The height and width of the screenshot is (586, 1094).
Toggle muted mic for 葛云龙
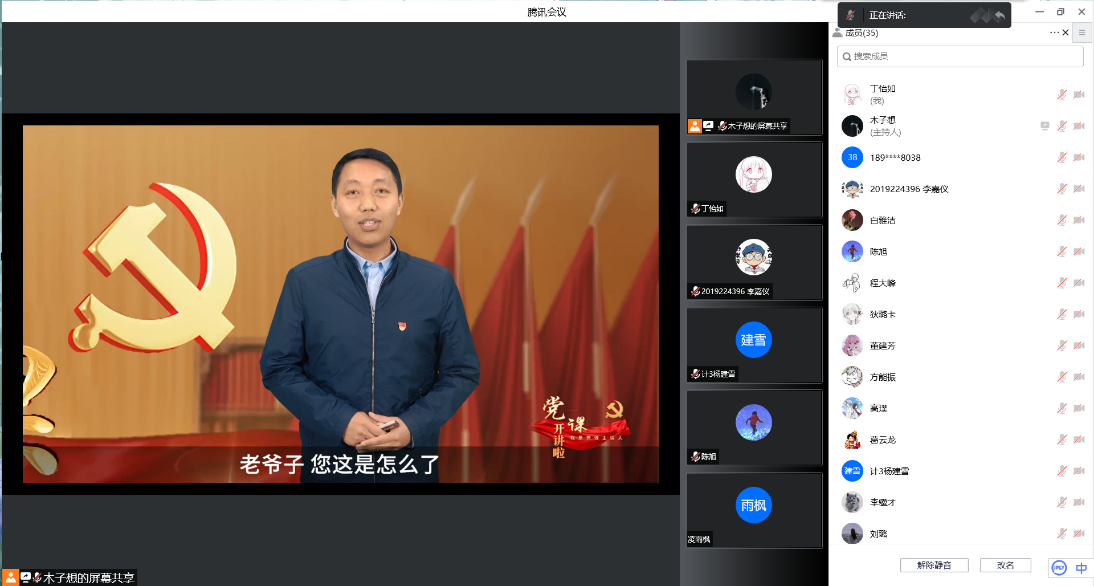(x=1062, y=439)
